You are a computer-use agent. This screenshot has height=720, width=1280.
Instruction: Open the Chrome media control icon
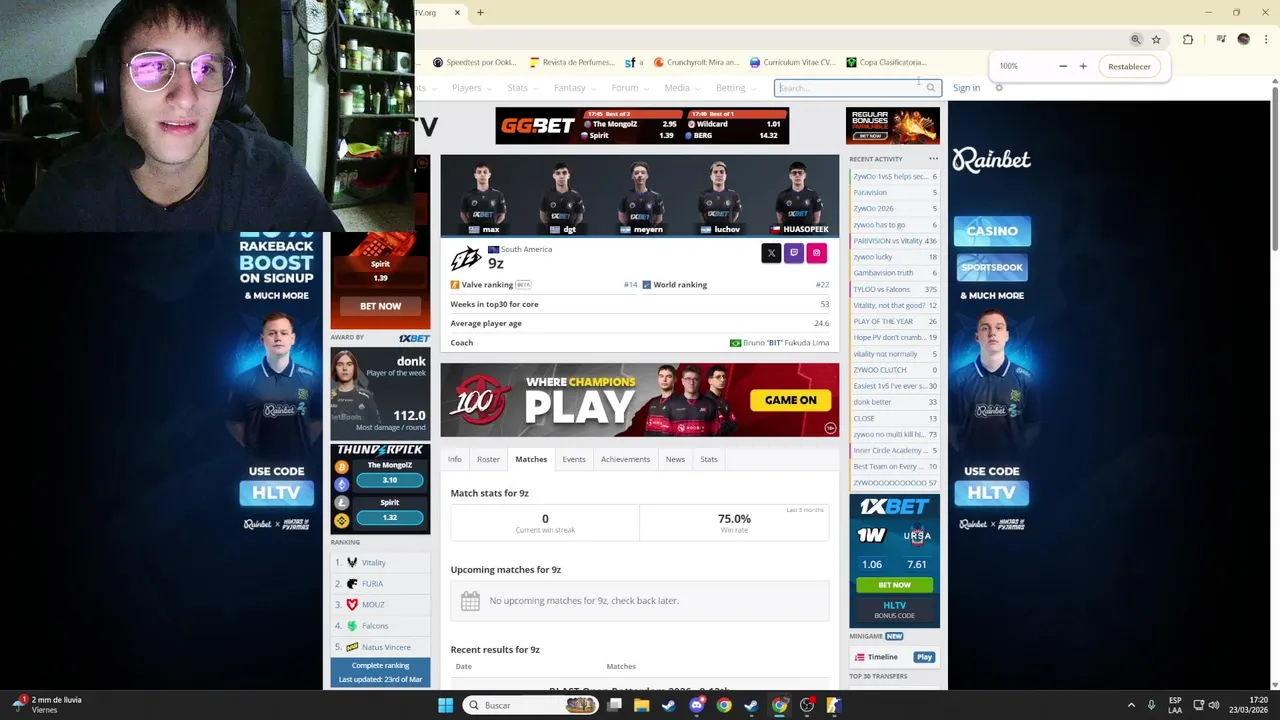pyautogui.click(x=1221, y=39)
